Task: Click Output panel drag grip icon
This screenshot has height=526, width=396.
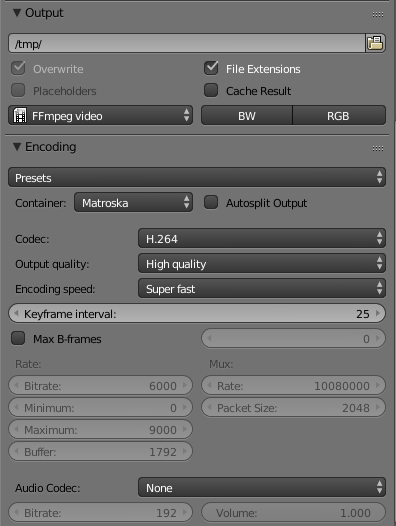Action: (378, 14)
